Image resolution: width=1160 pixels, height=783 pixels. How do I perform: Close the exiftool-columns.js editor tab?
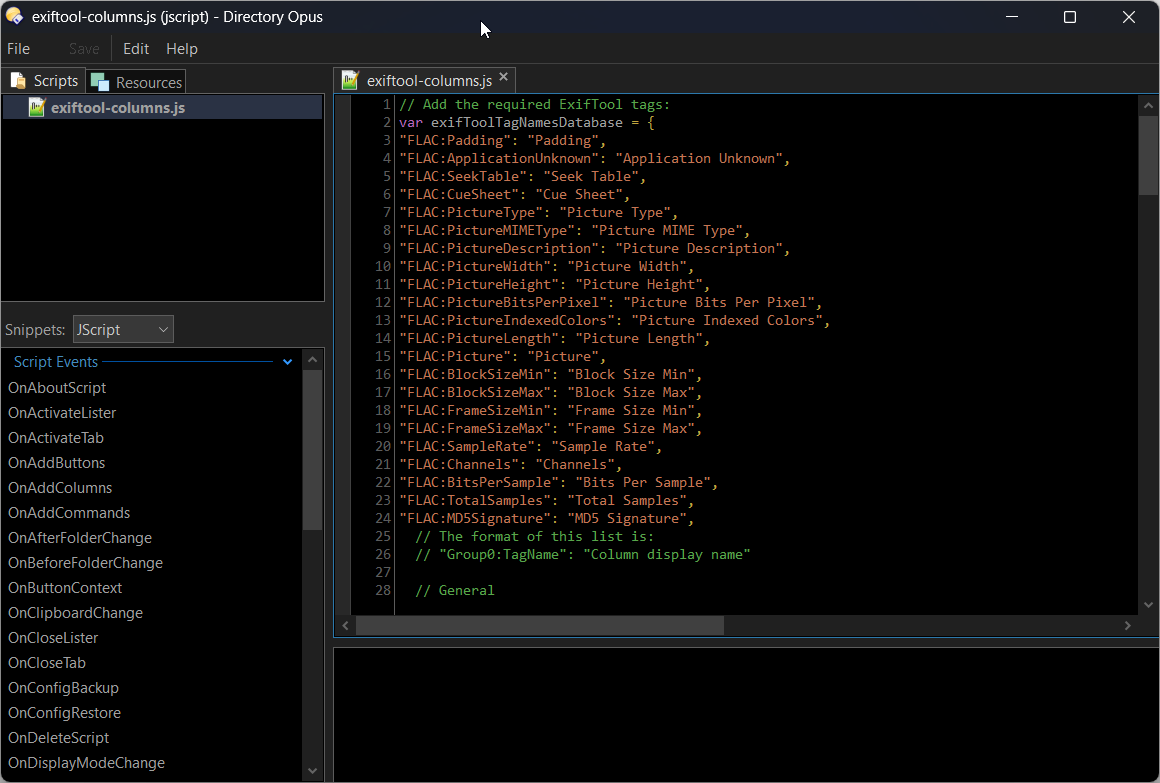tap(504, 77)
